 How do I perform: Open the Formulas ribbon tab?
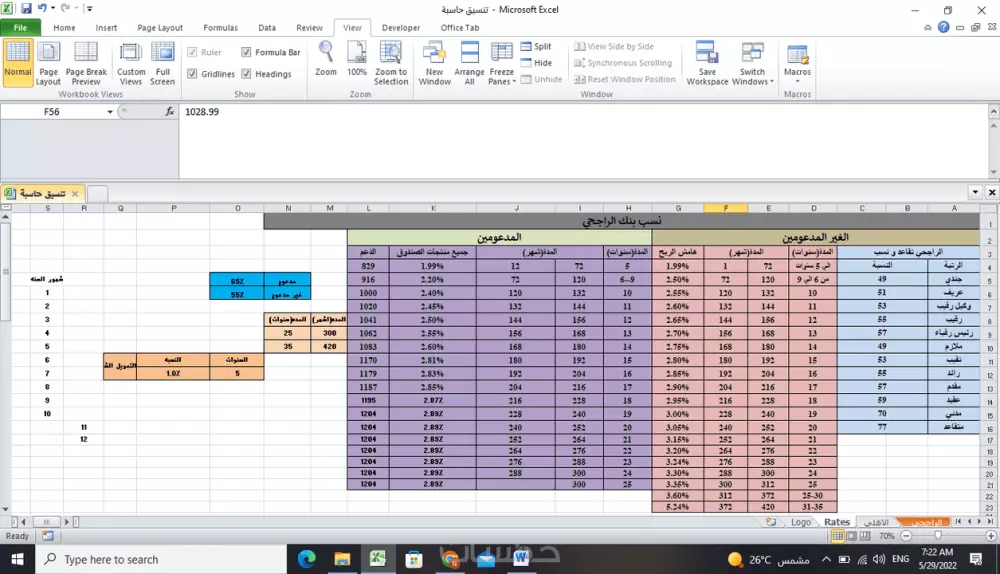(x=220, y=27)
